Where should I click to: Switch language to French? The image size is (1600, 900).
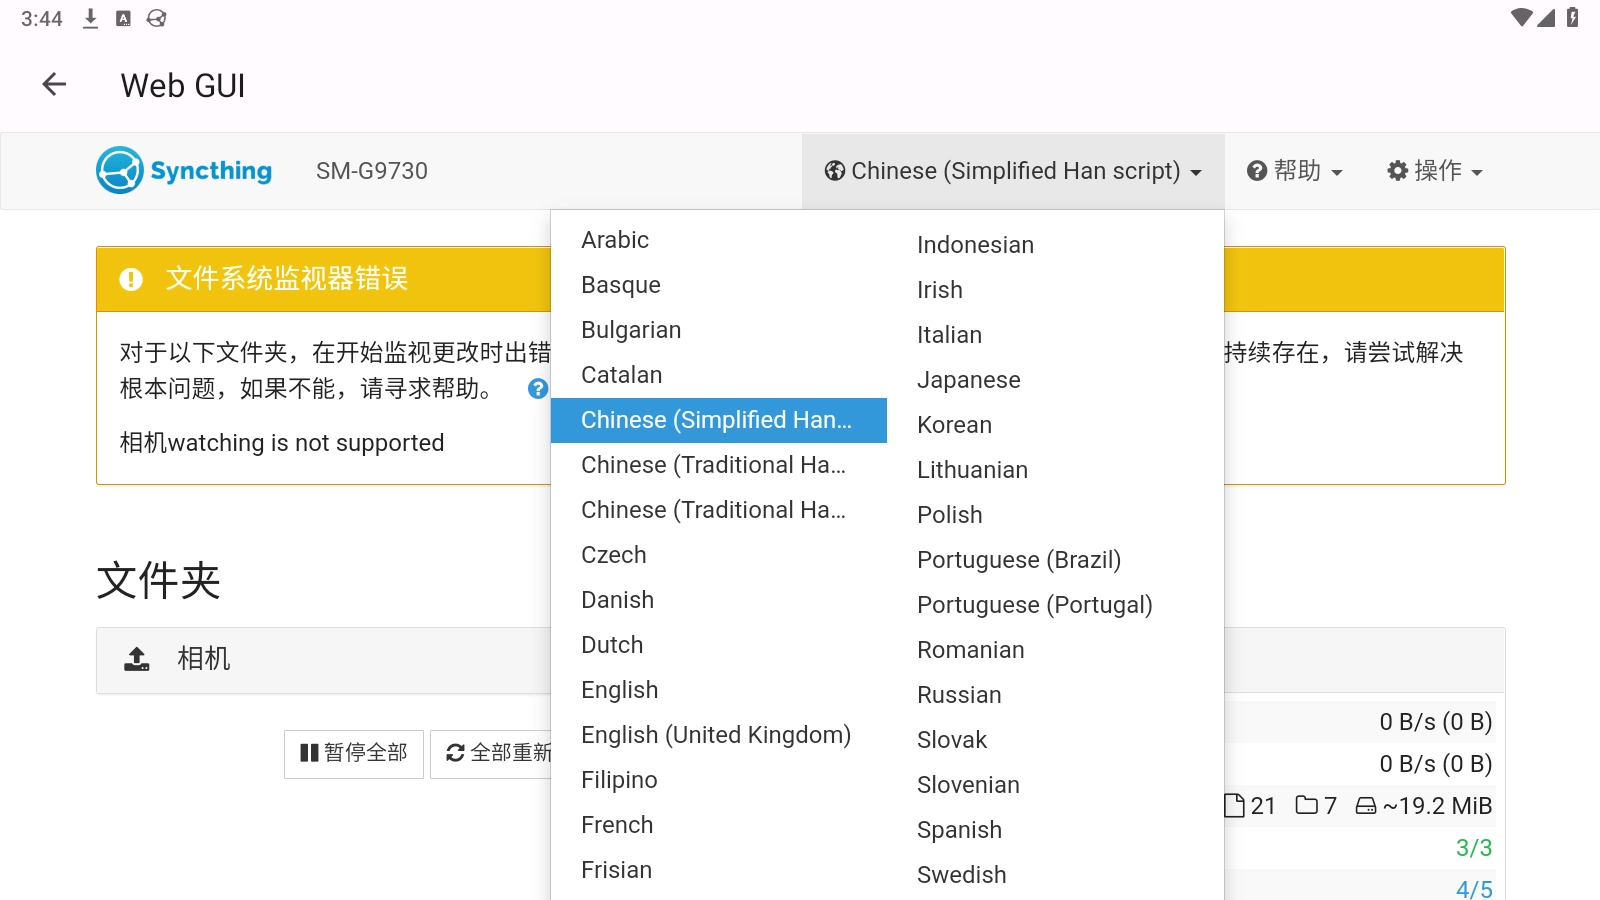tap(617, 825)
